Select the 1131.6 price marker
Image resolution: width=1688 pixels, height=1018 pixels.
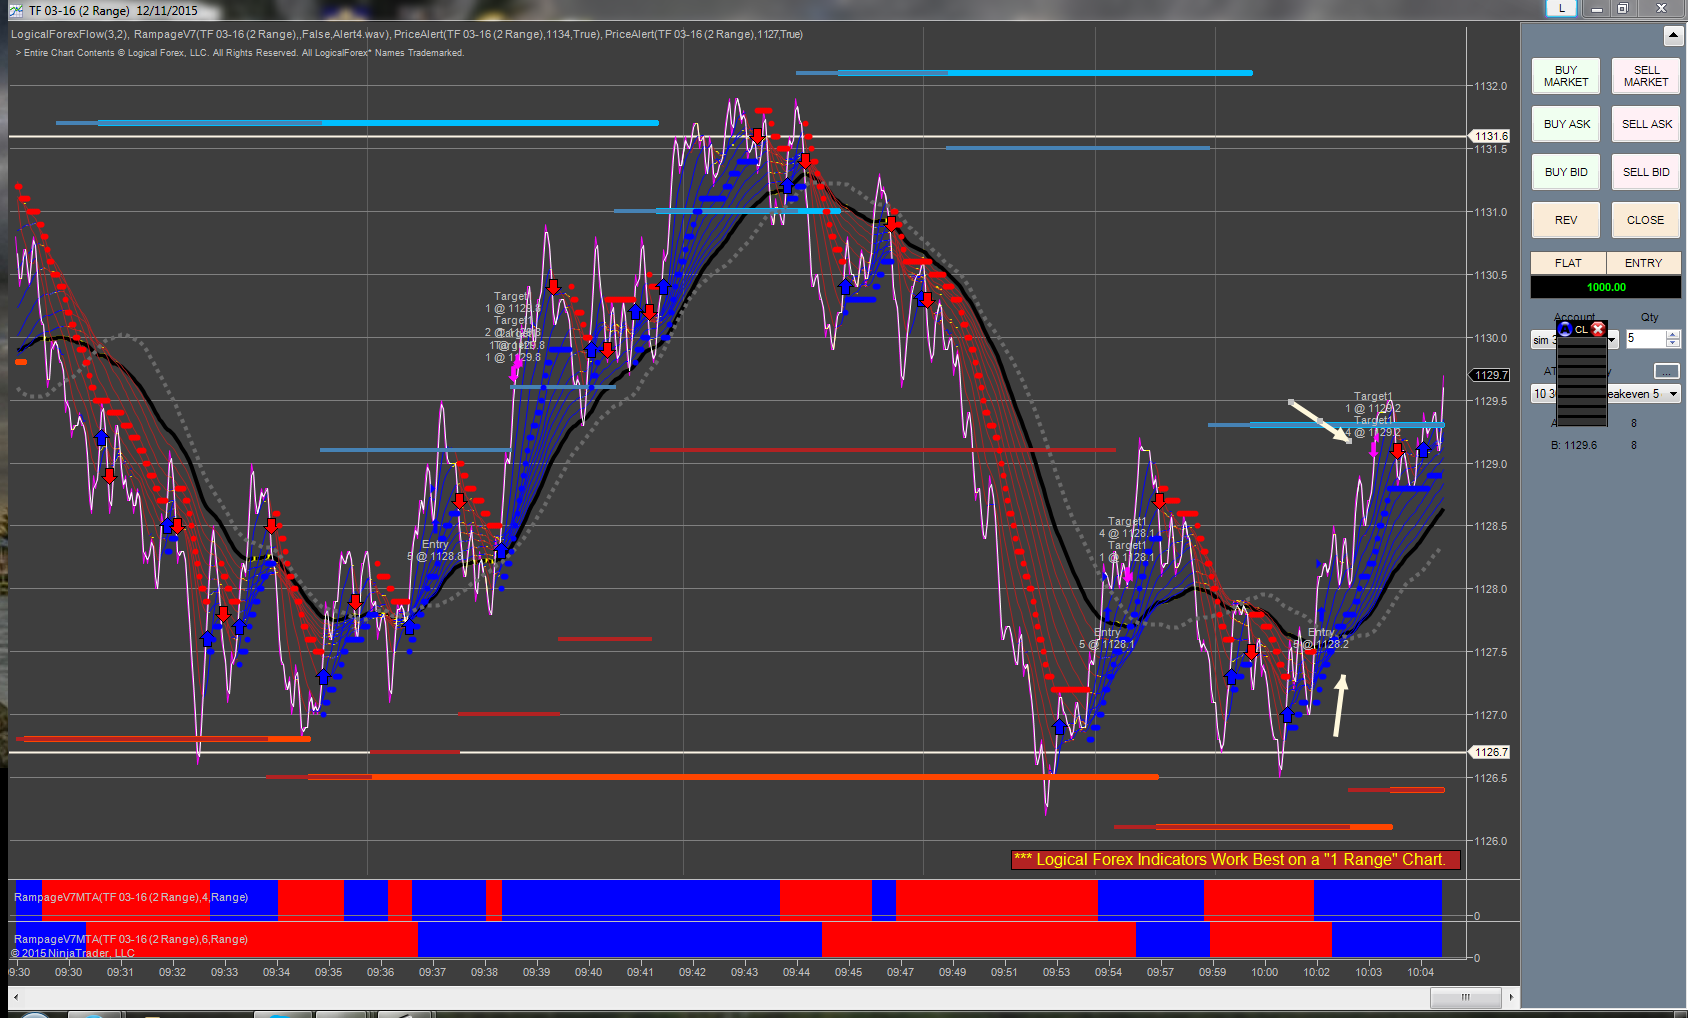tap(1490, 136)
